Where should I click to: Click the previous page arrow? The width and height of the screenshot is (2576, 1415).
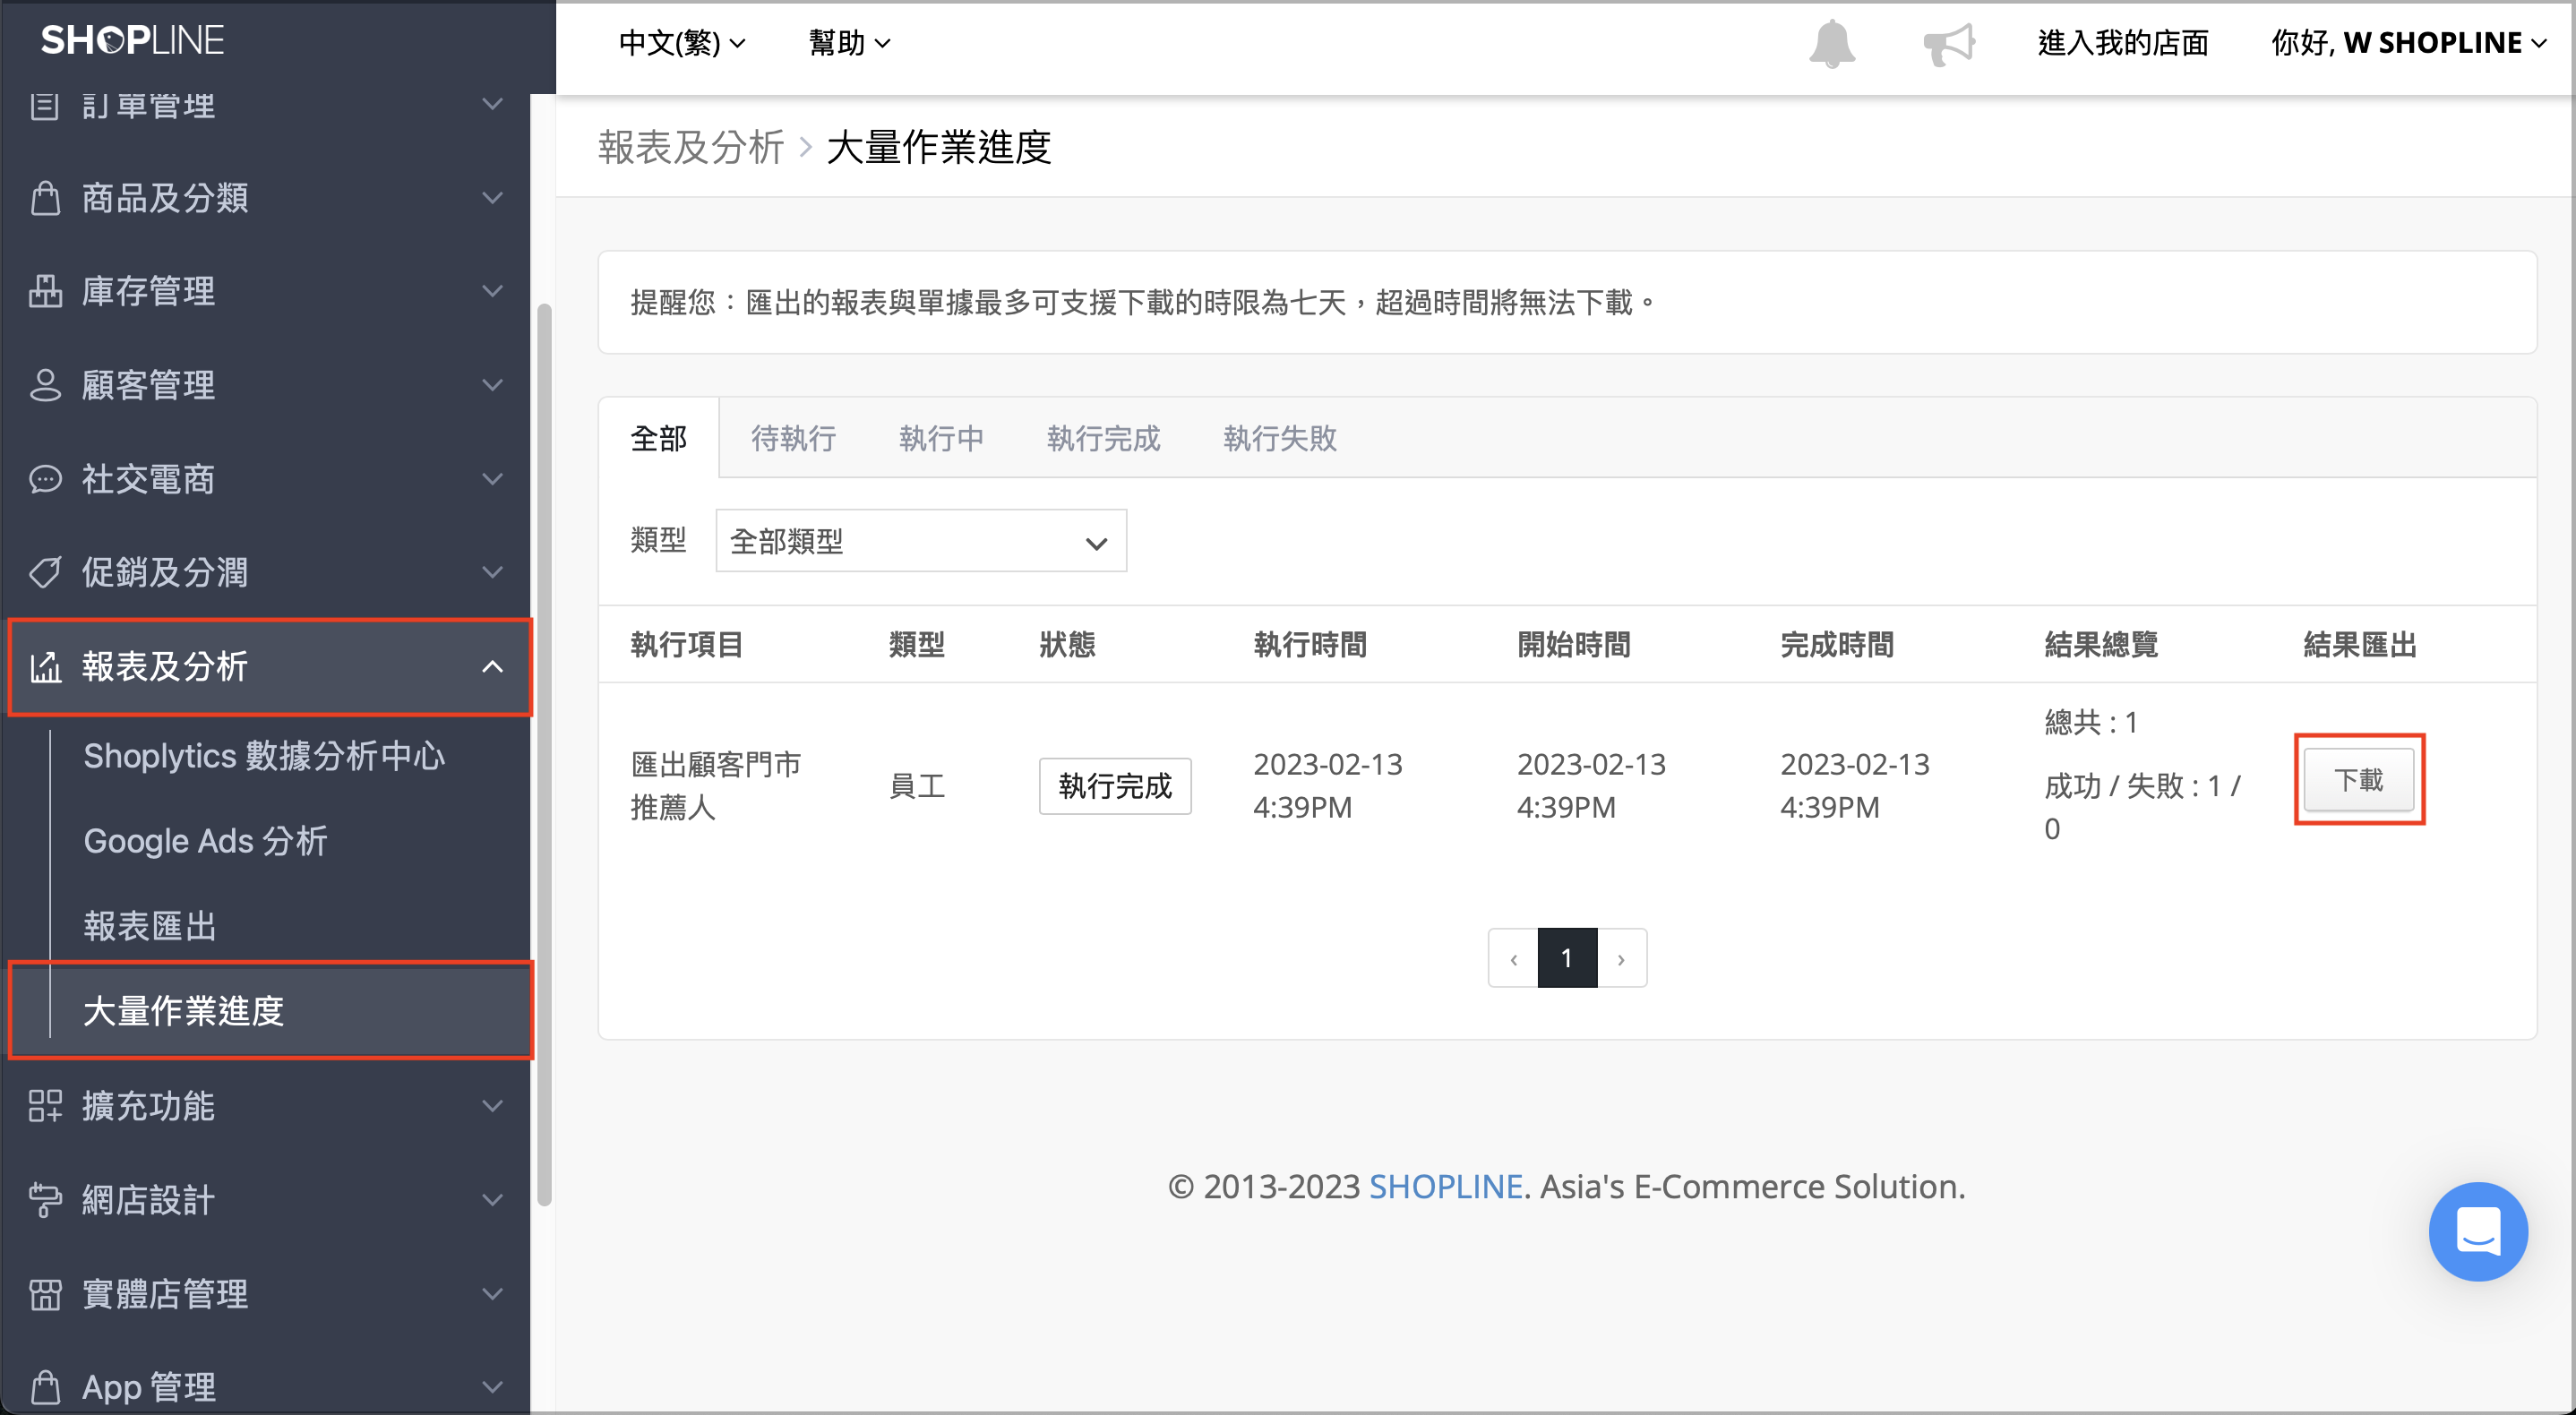pyautogui.click(x=1513, y=958)
